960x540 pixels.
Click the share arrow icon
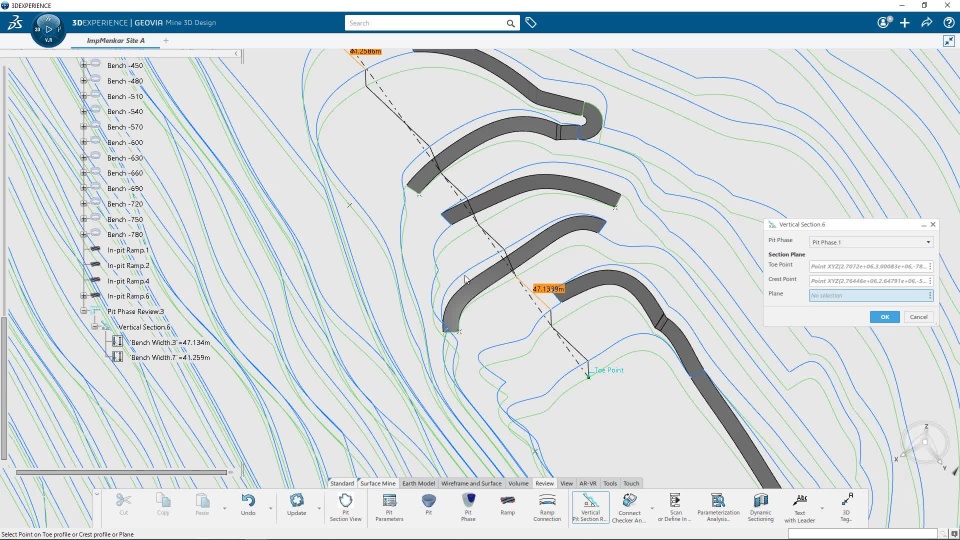pos(926,23)
